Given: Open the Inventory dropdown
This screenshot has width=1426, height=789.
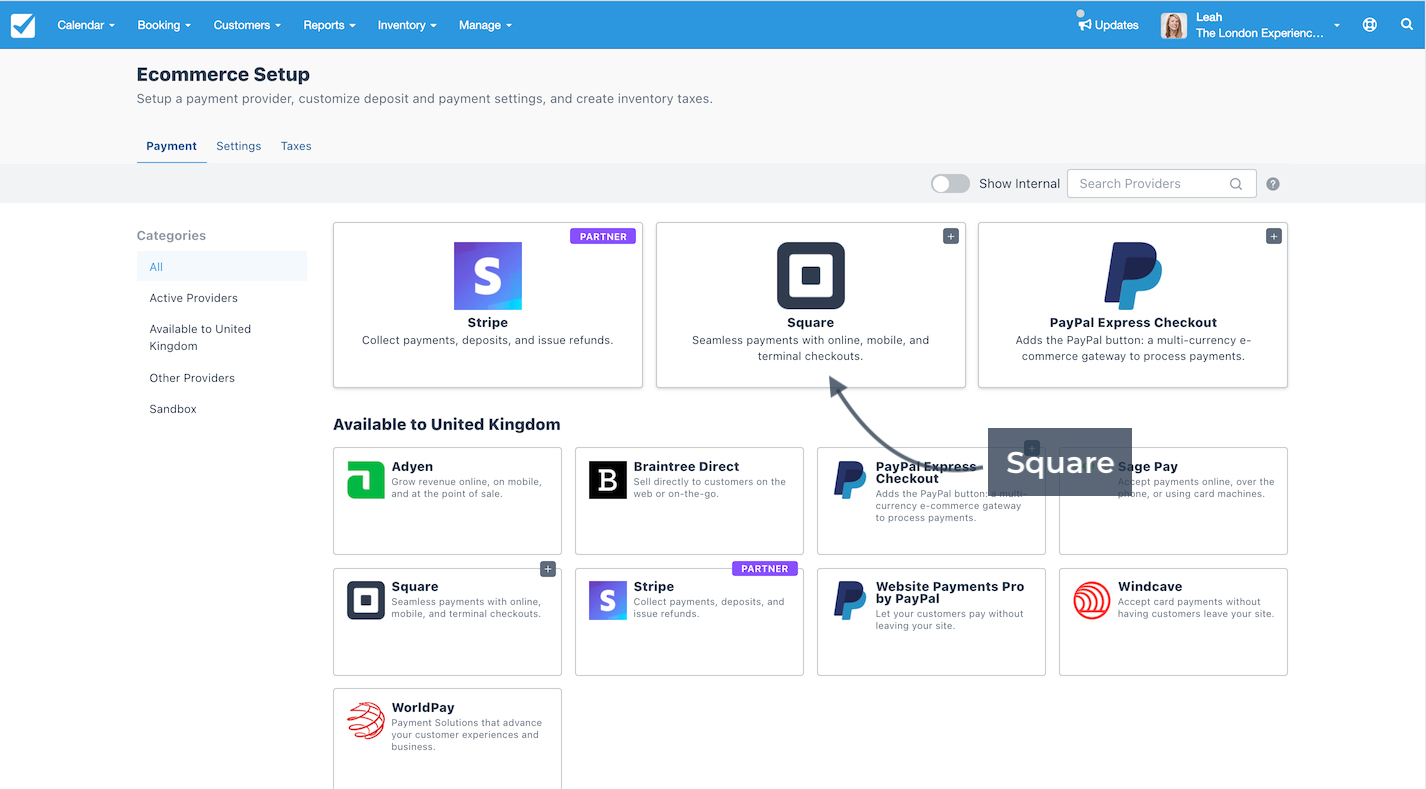Looking at the screenshot, I should click(x=407, y=25).
